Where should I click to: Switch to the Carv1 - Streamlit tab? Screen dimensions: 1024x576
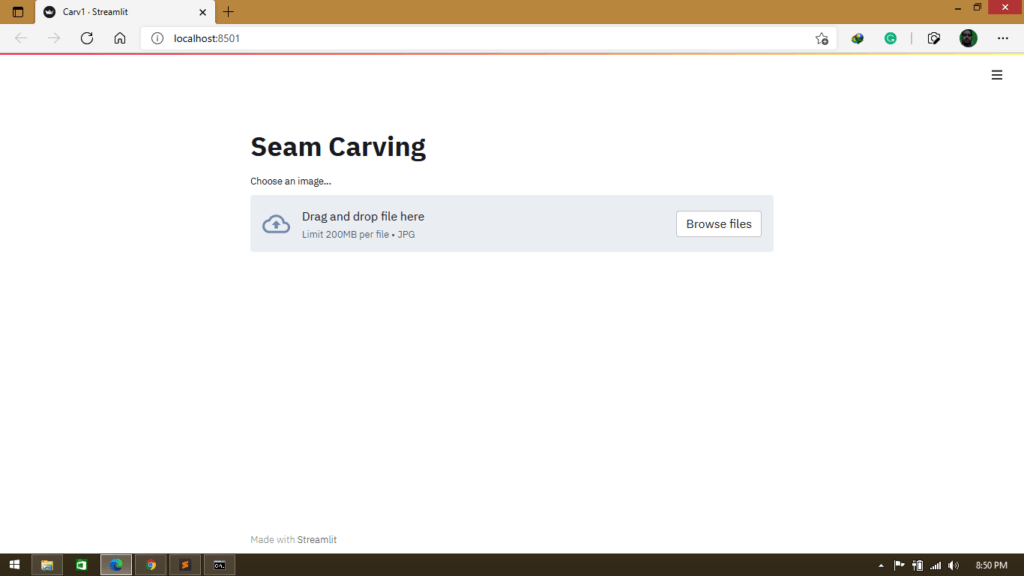[120, 12]
